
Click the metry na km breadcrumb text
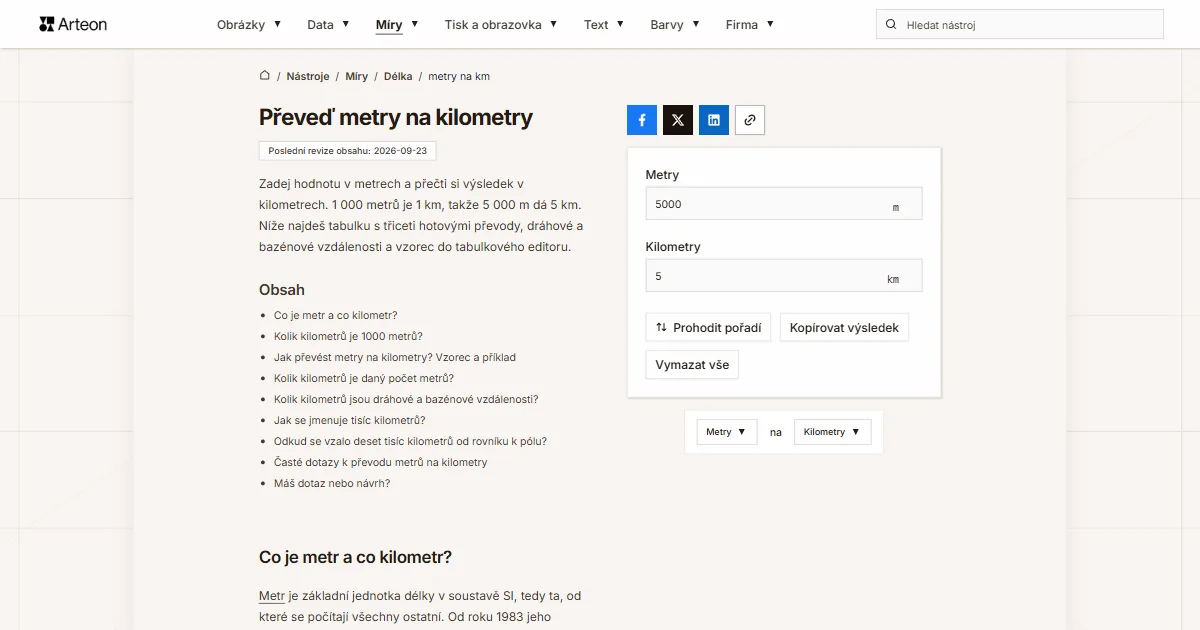(459, 76)
